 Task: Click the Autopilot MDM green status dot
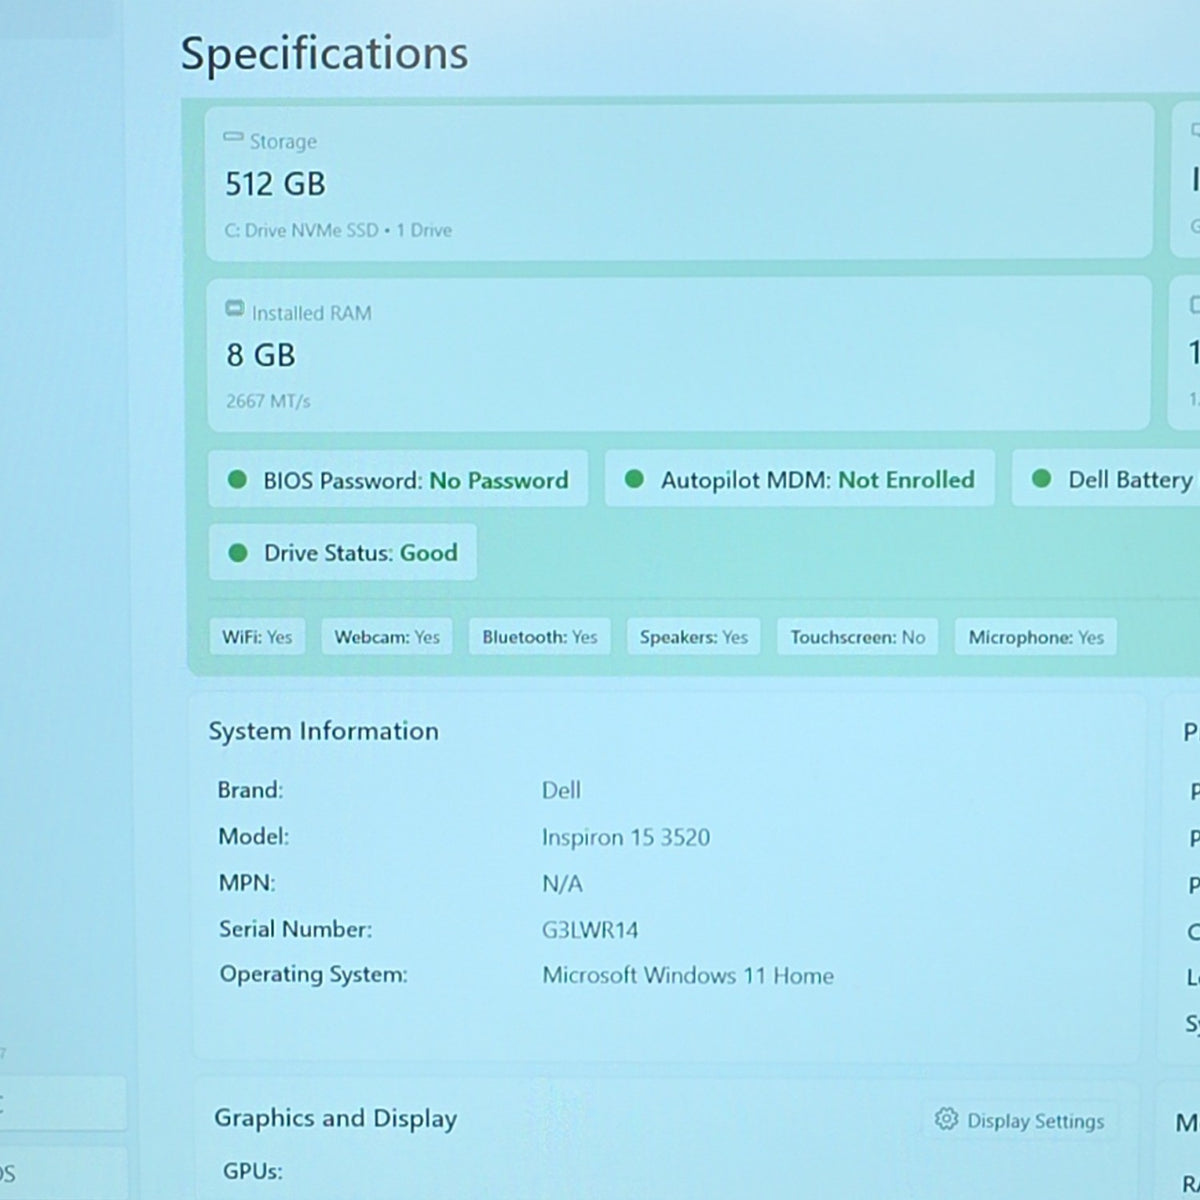point(634,479)
